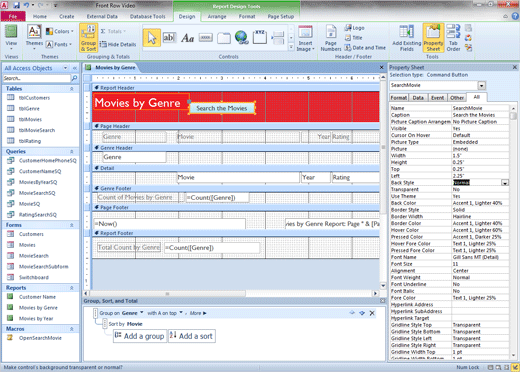Open the Group & Sort tool
This screenshot has height=372, width=520.
click(x=88, y=38)
